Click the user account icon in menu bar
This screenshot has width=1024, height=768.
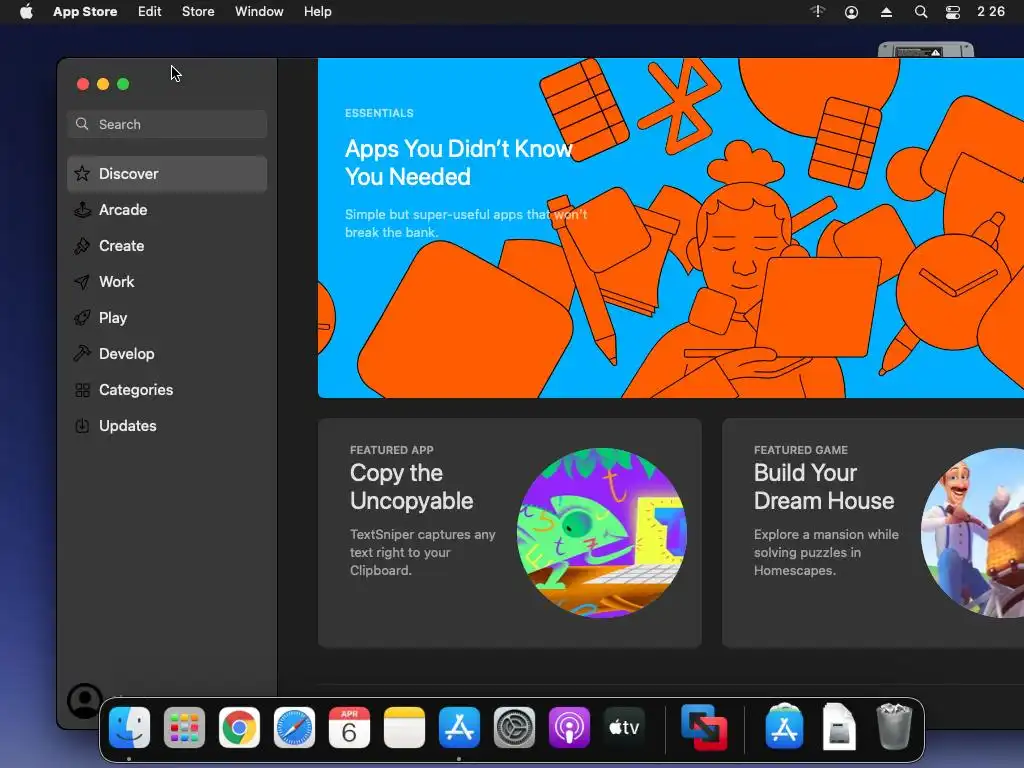(852, 12)
